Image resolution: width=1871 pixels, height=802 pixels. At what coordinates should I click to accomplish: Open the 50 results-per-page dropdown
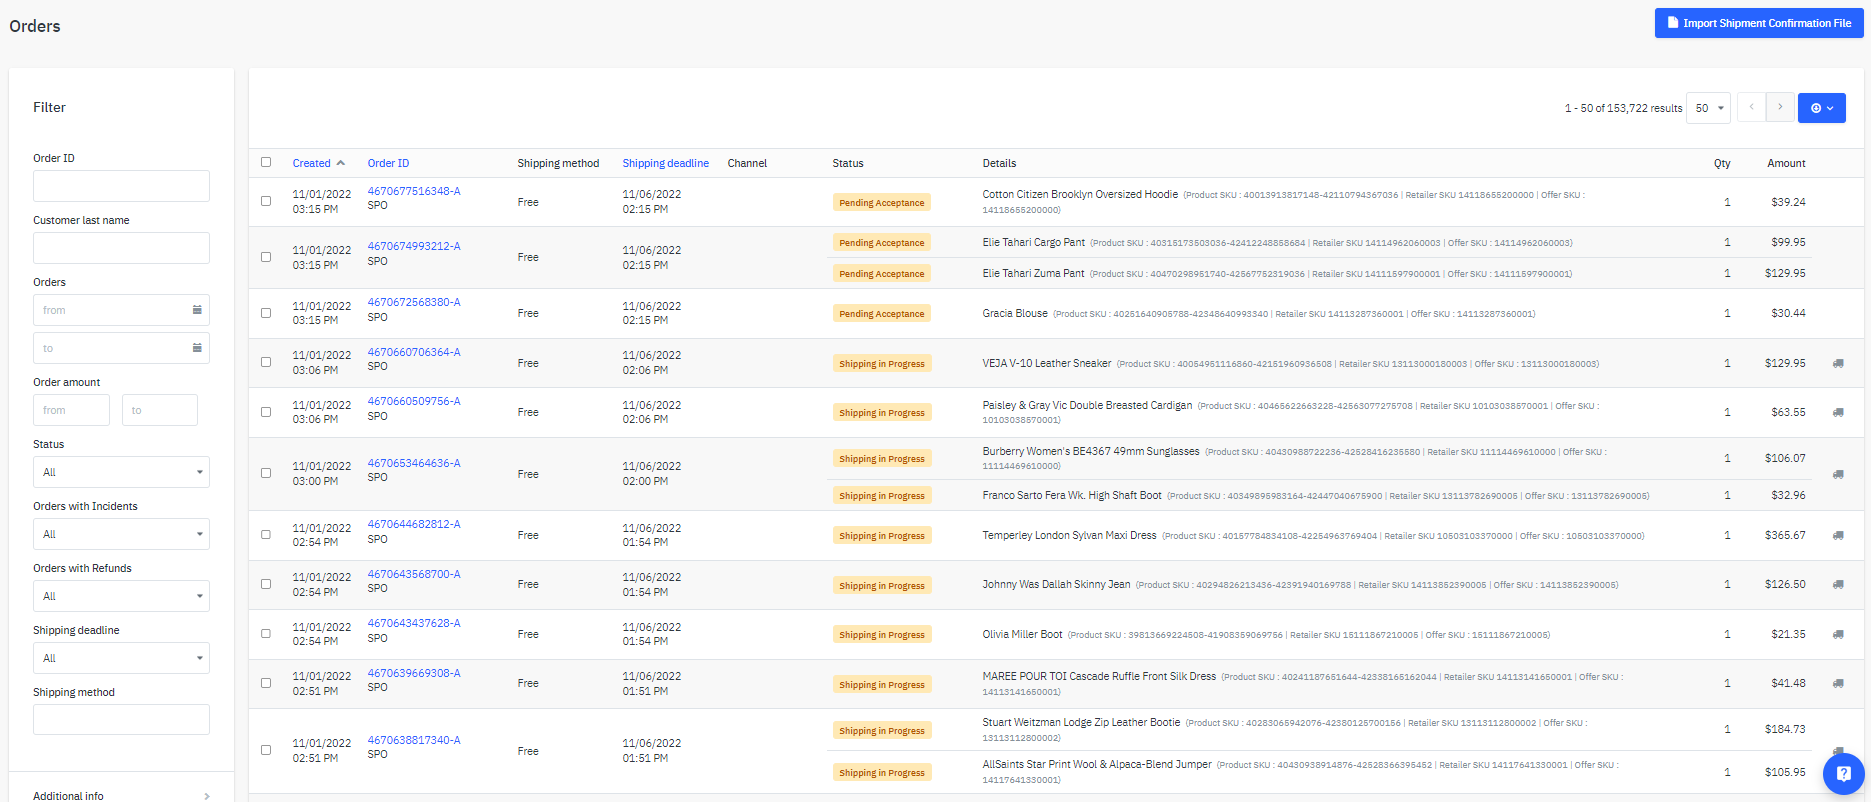tap(1708, 108)
